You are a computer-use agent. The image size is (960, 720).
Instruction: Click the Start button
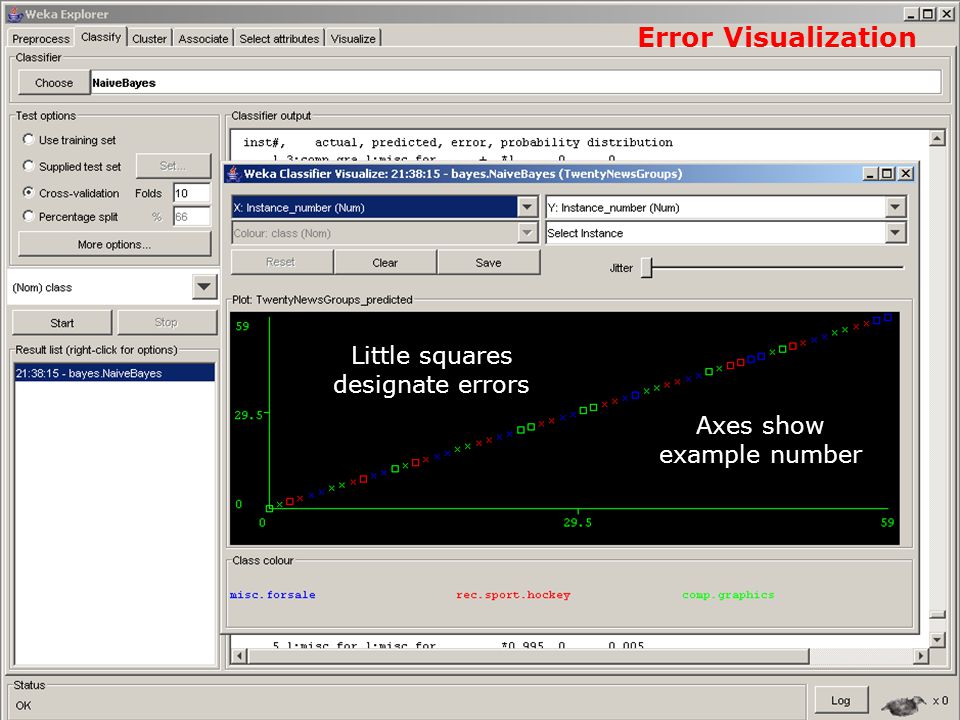click(x=62, y=323)
